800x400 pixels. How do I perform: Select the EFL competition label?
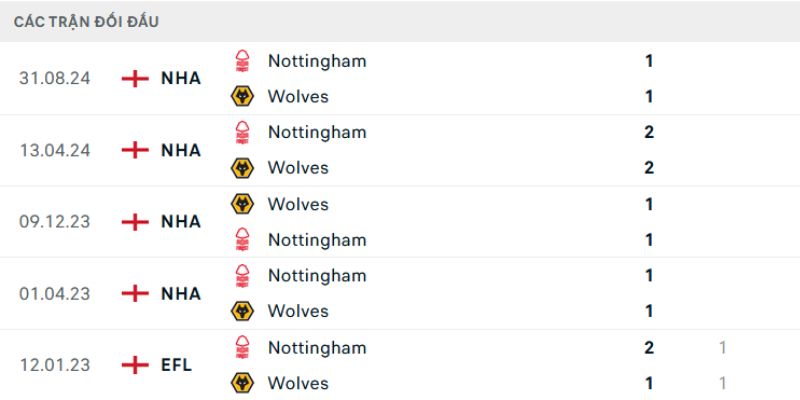[x=176, y=365]
